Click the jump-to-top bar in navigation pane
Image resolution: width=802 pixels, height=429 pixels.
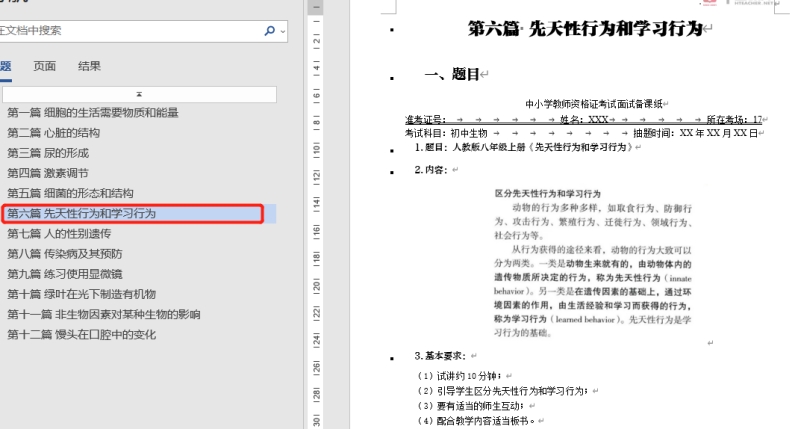[139, 94]
